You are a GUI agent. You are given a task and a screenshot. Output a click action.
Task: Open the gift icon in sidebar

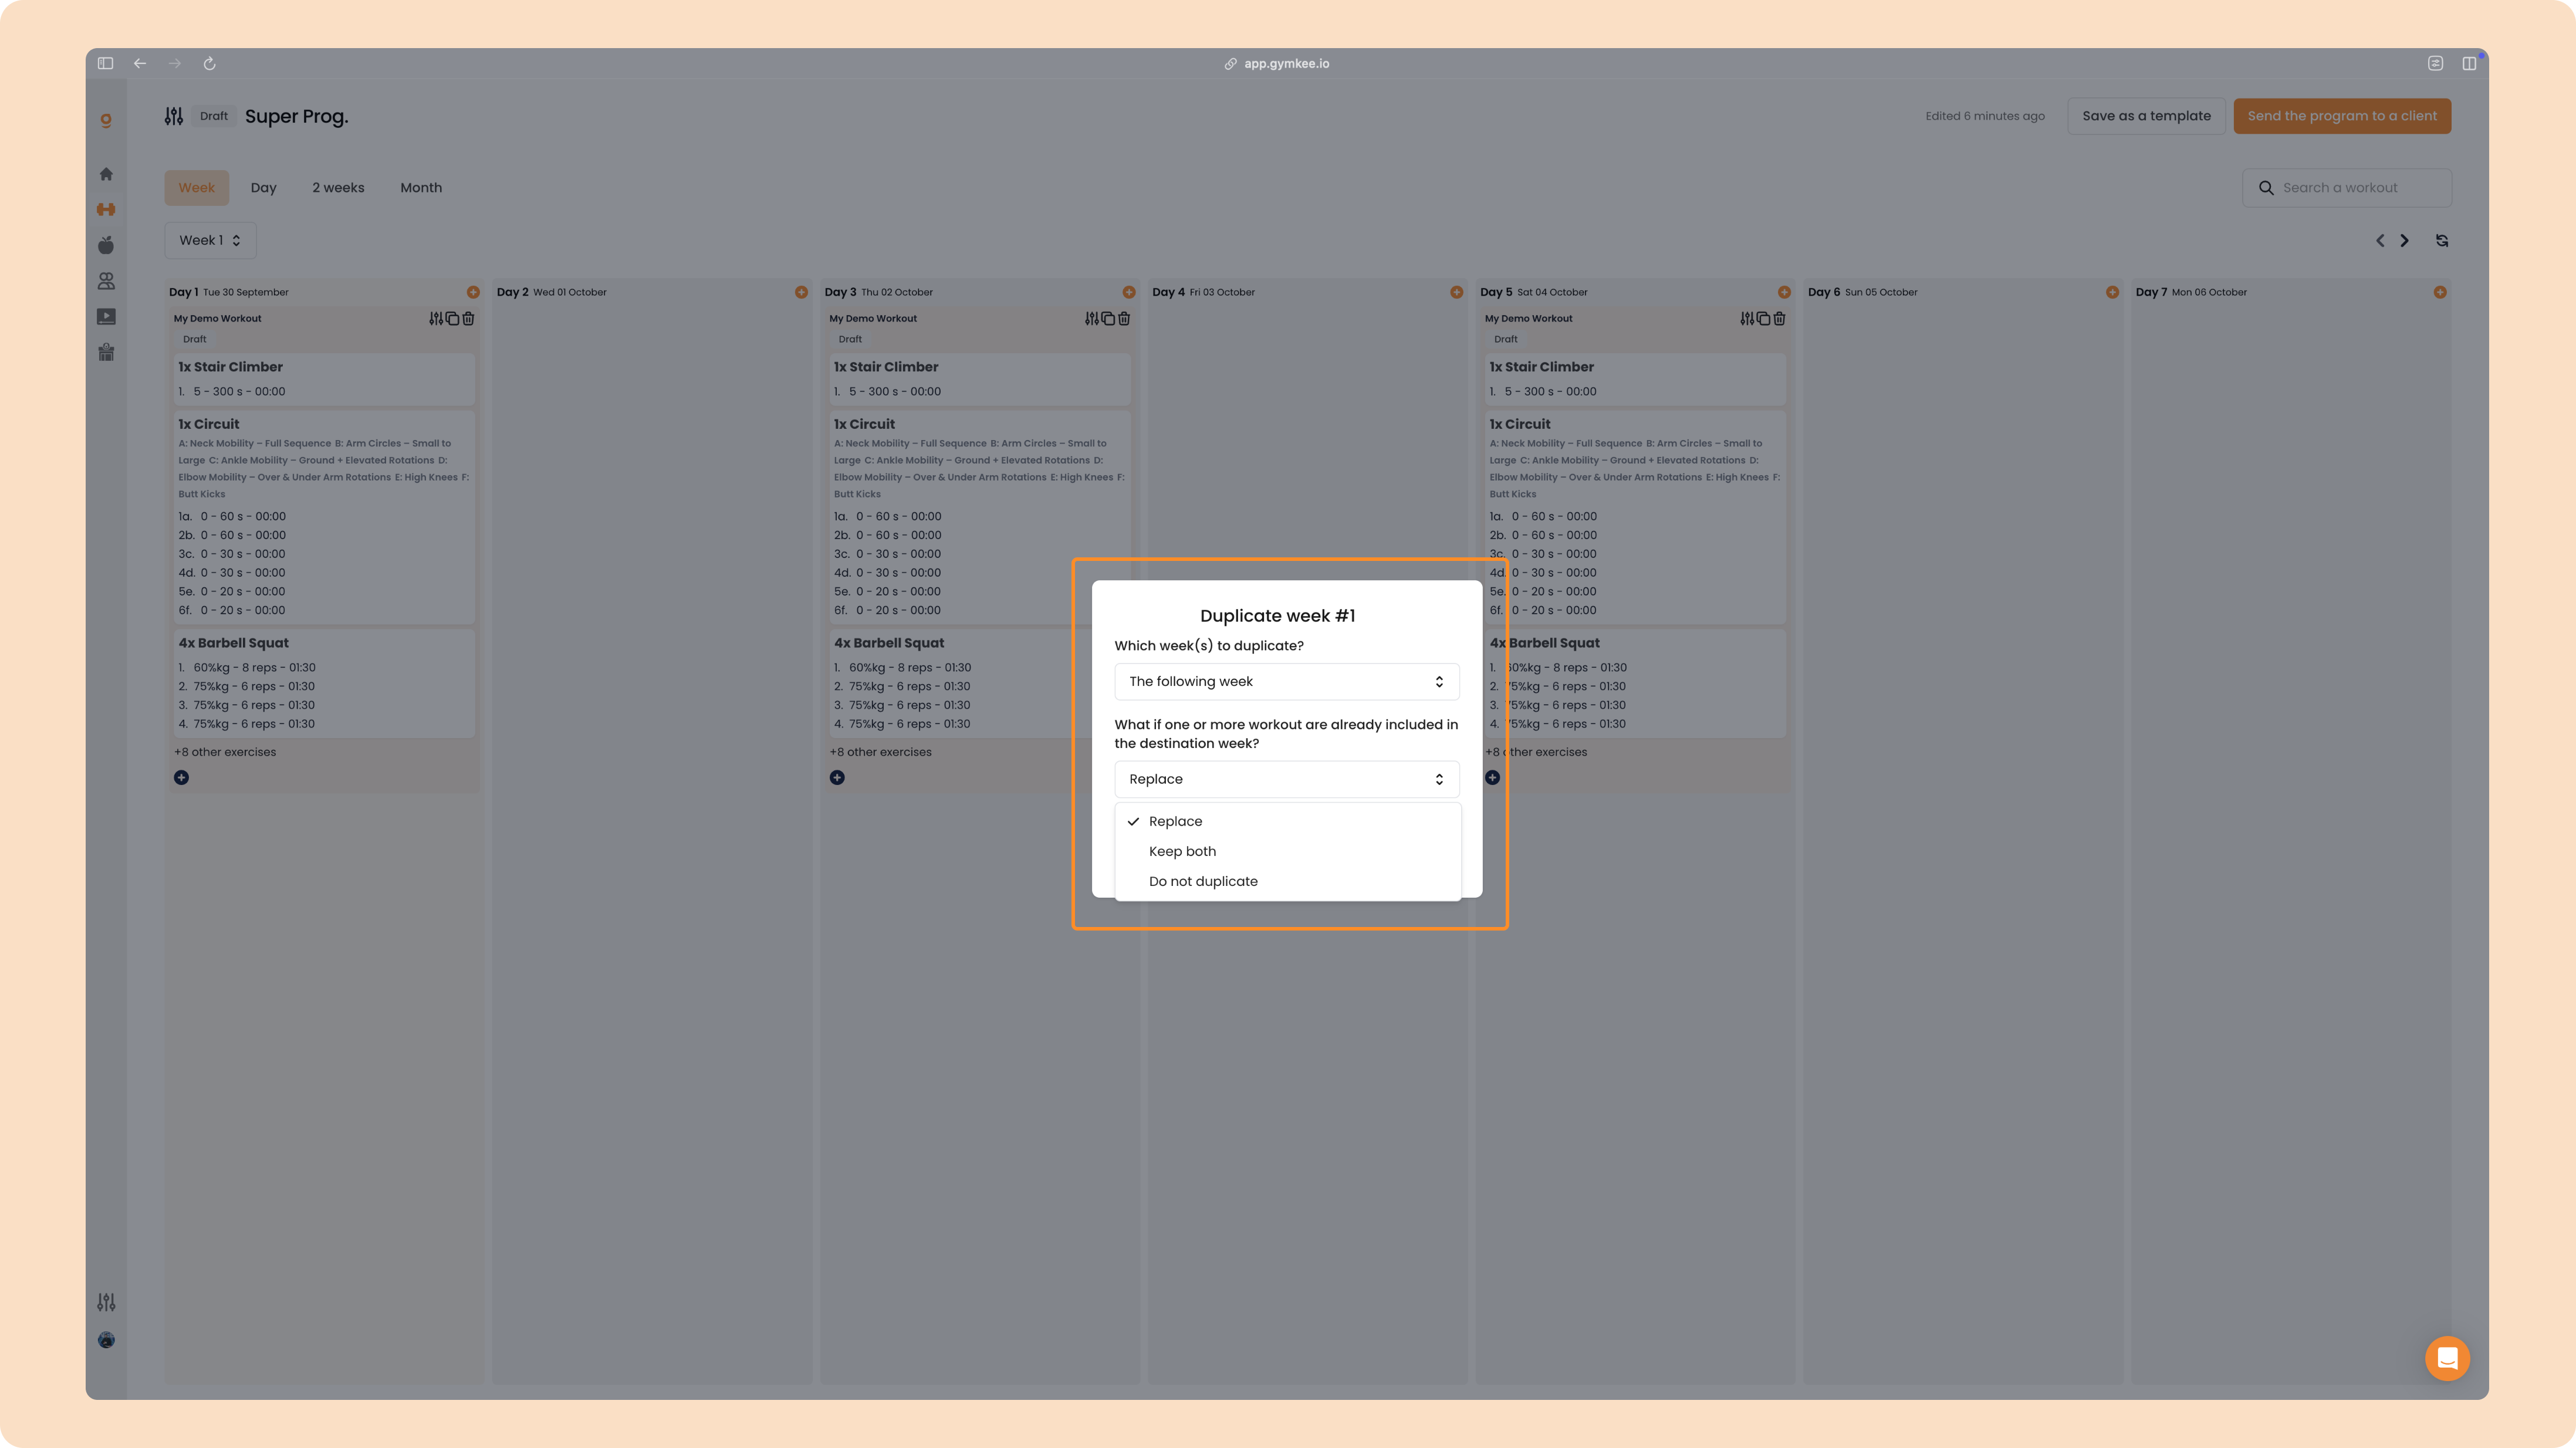pos(106,352)
